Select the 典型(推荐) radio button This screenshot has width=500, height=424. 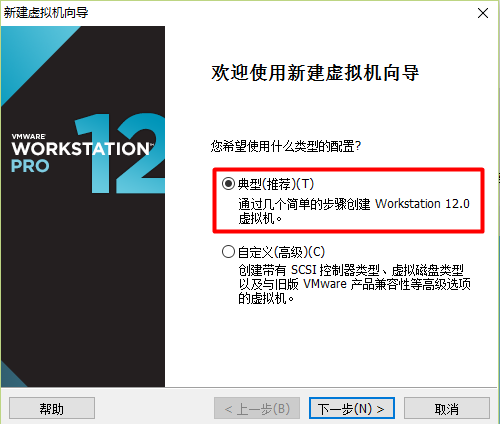coord(228,184)
